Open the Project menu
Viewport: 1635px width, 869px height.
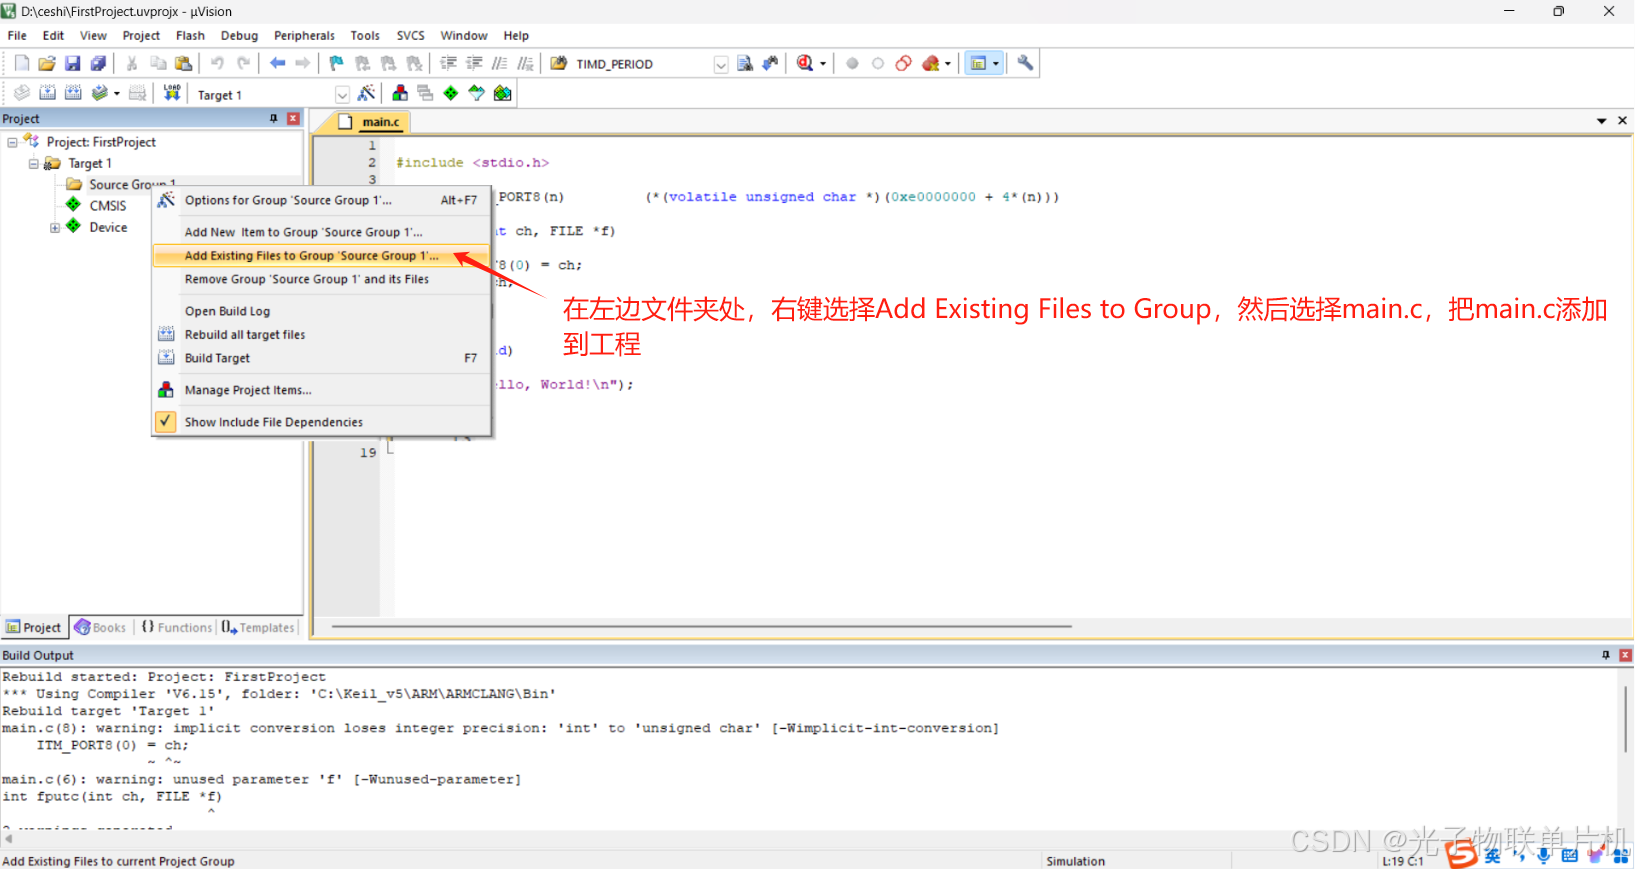(x=141, y=35)
